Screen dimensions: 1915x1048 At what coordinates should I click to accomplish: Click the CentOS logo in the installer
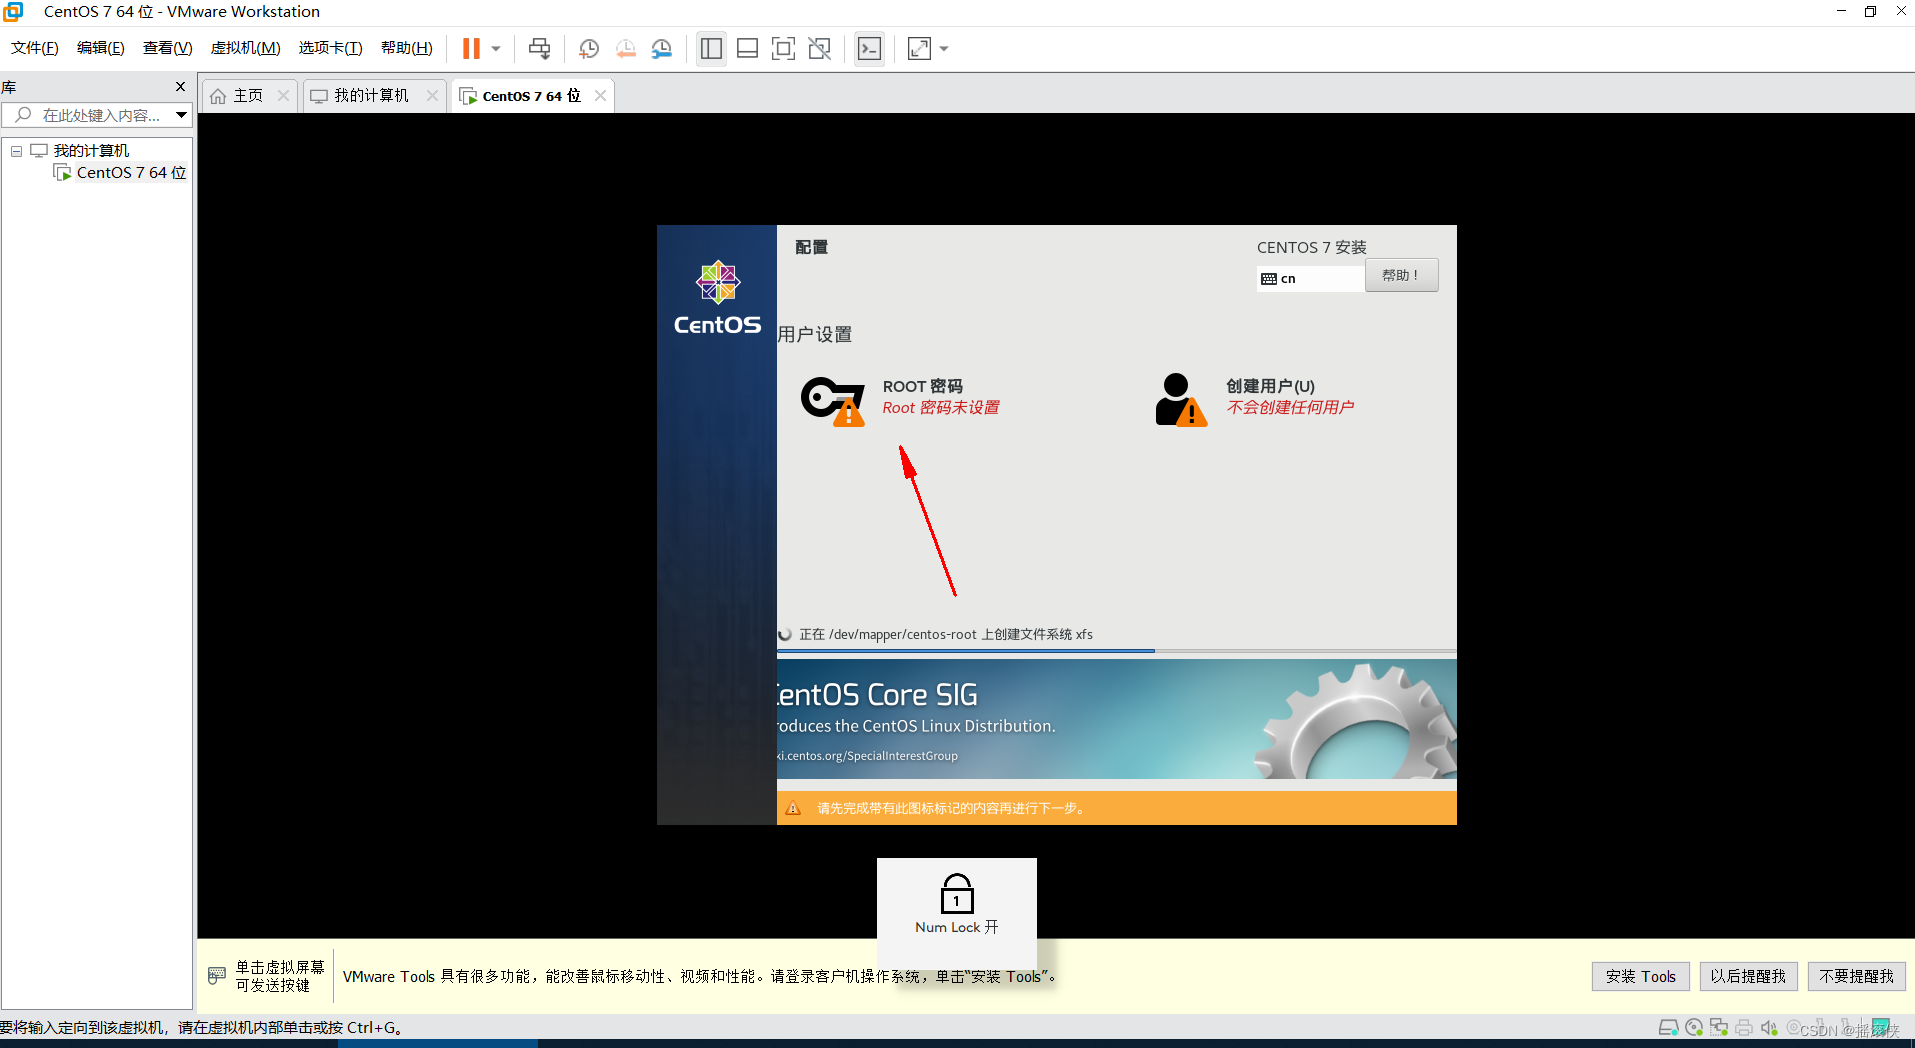717,298
